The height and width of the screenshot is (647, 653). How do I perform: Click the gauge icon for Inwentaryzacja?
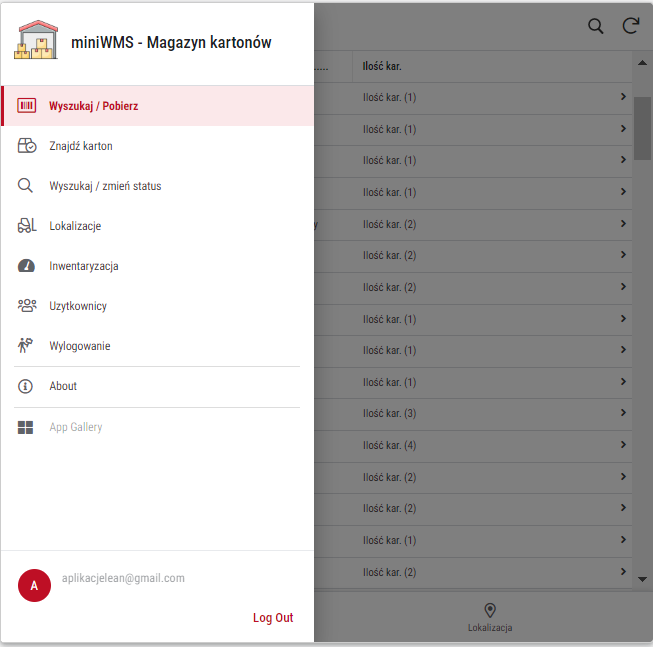tap(27, 266)
